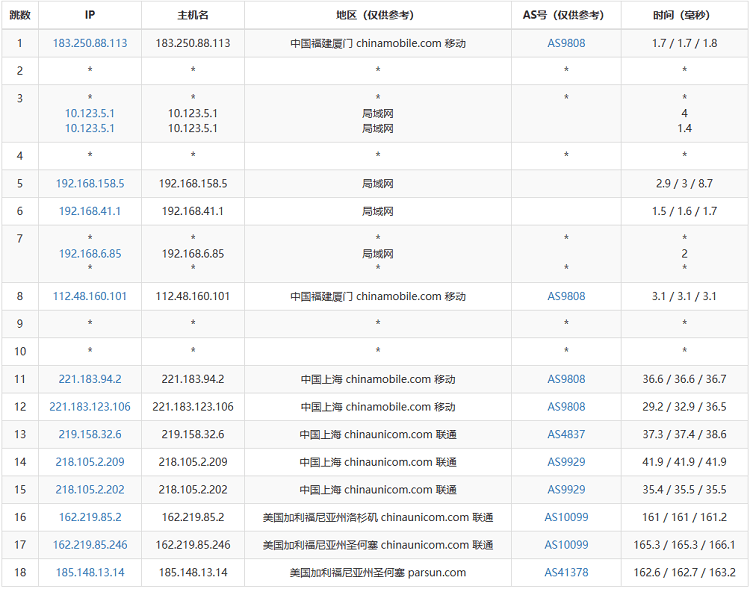The width and height of the screenshot is (750, 589).
Task: Select time cell 35.4 / 35.5 / 35.5
Action: pos(684,489)
